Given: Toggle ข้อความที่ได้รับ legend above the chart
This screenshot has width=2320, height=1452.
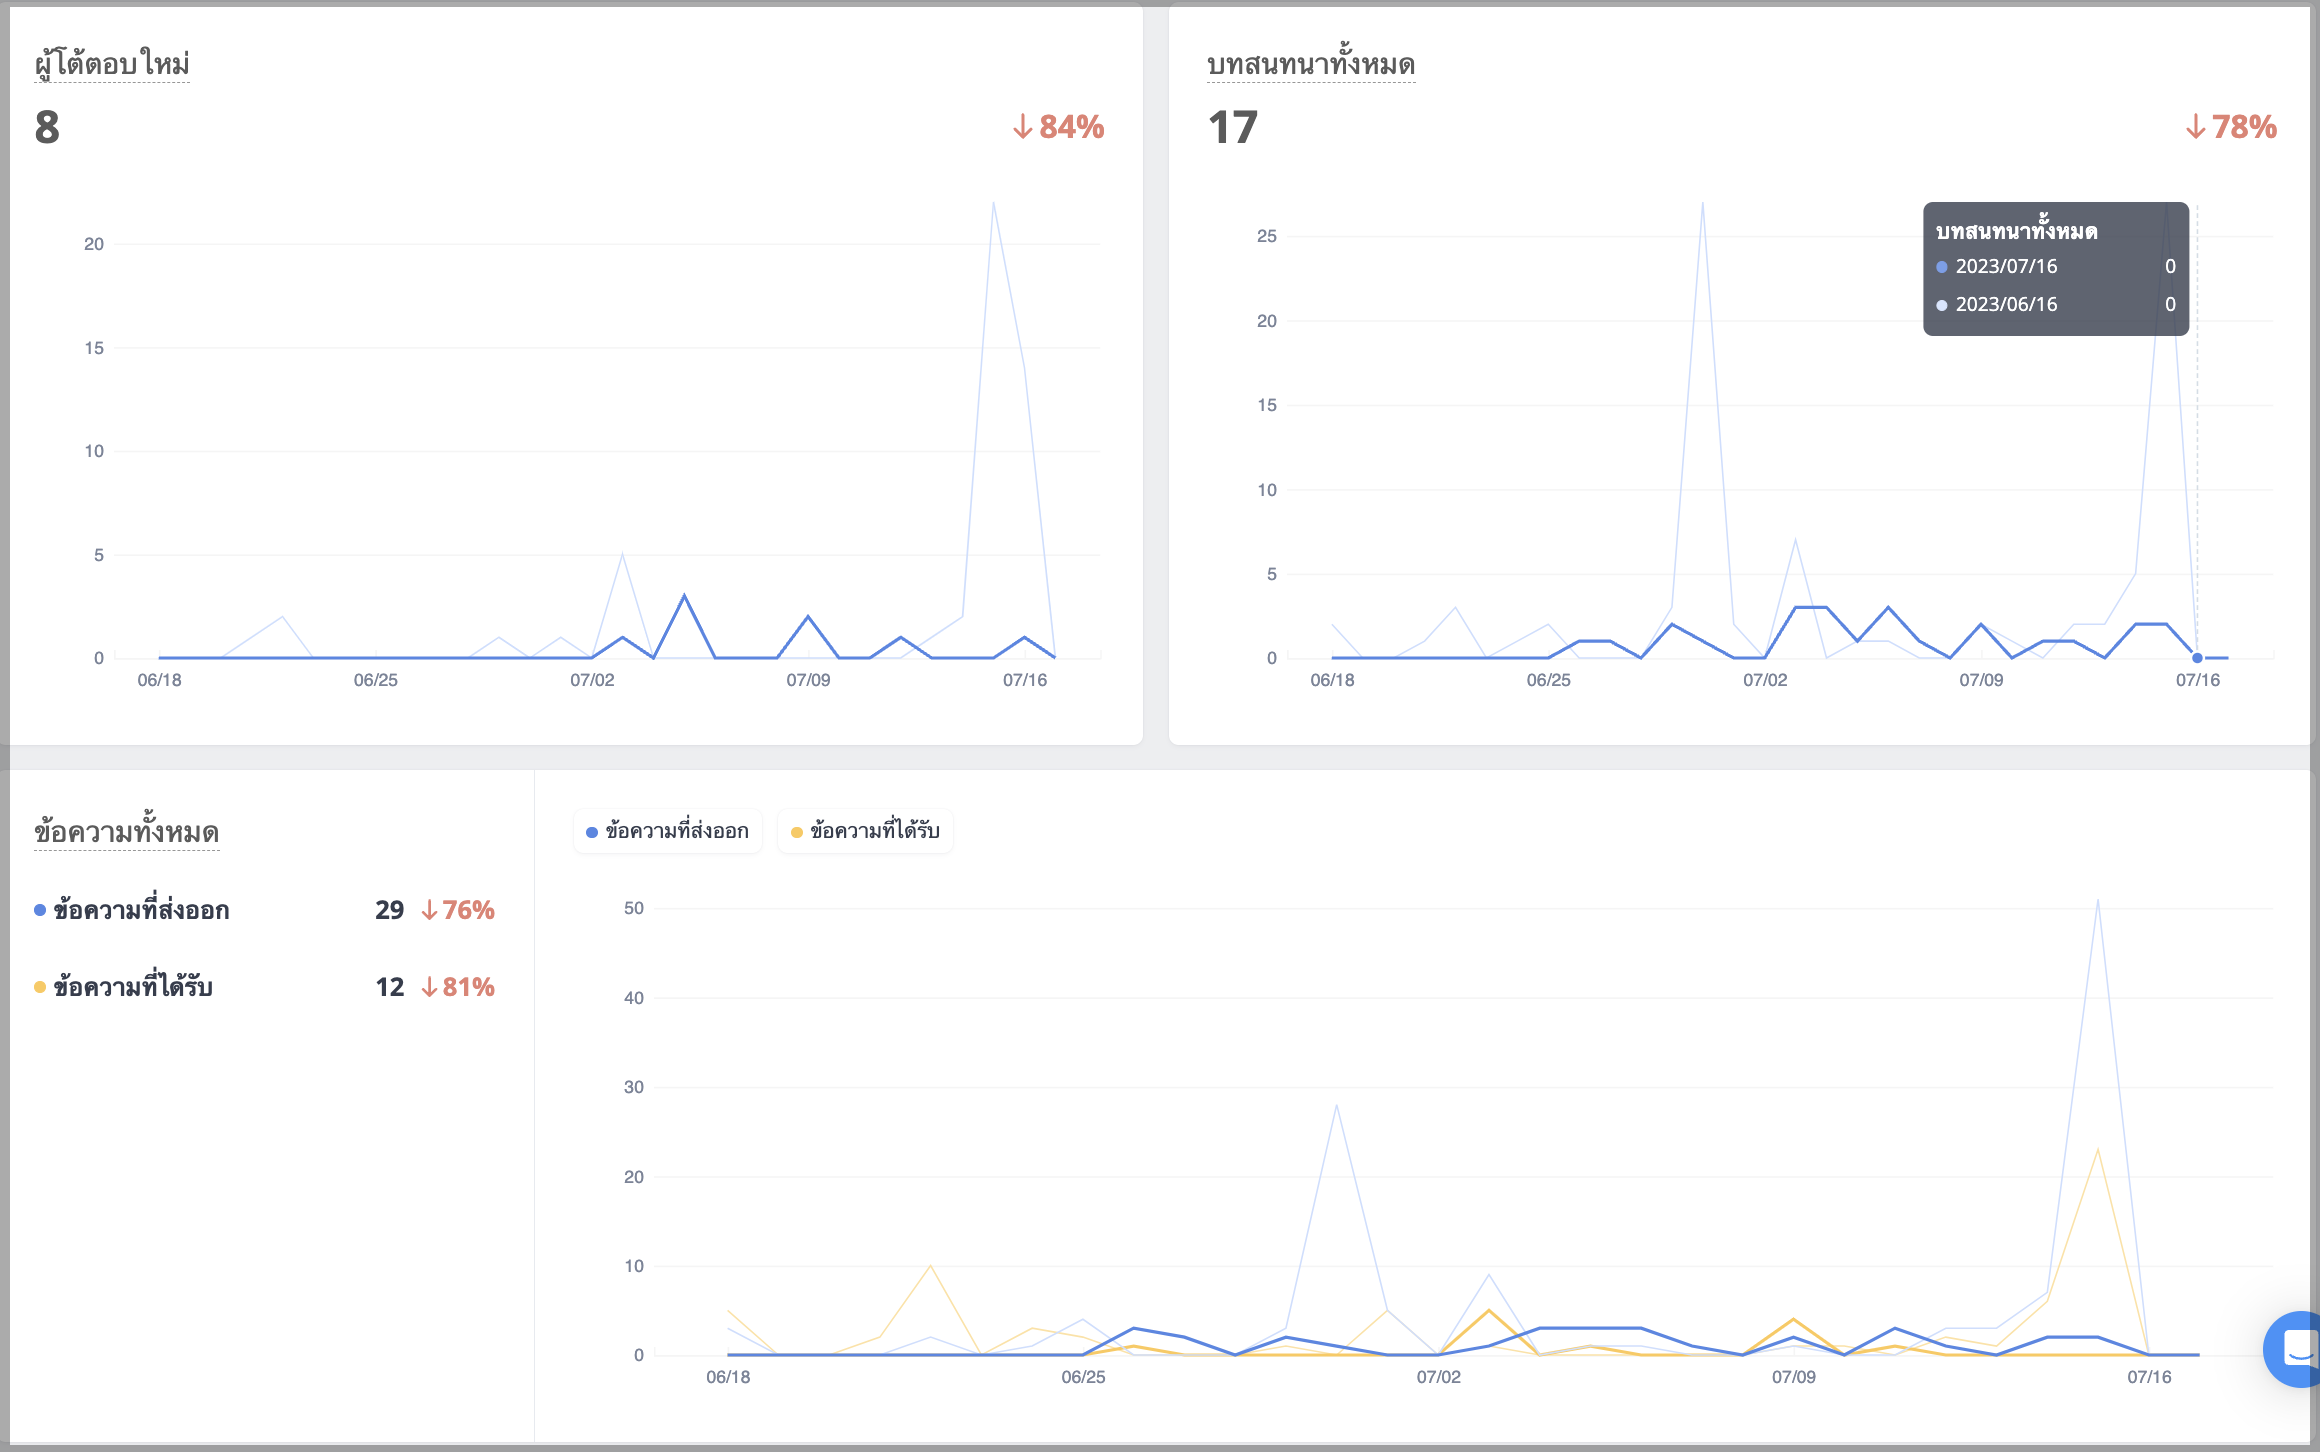Looking at the screenshot, I should 865,831.
